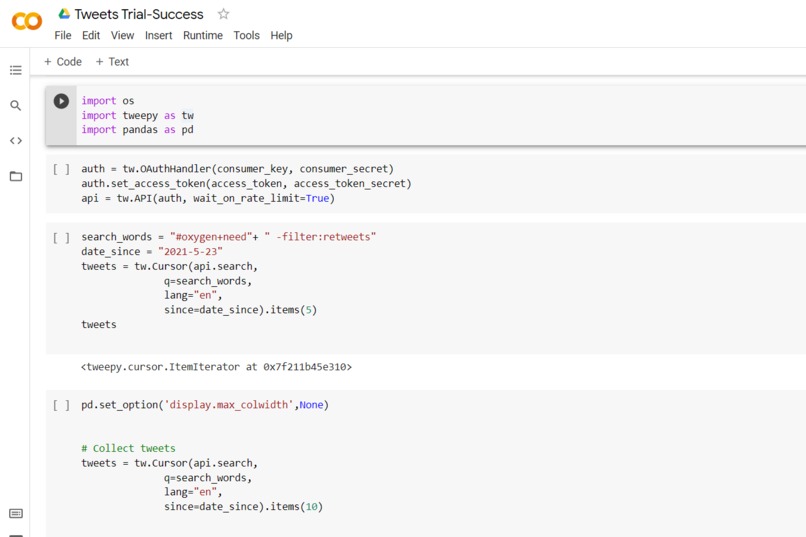
Task: Open the Help menu
Action: (x=281, y=35)
